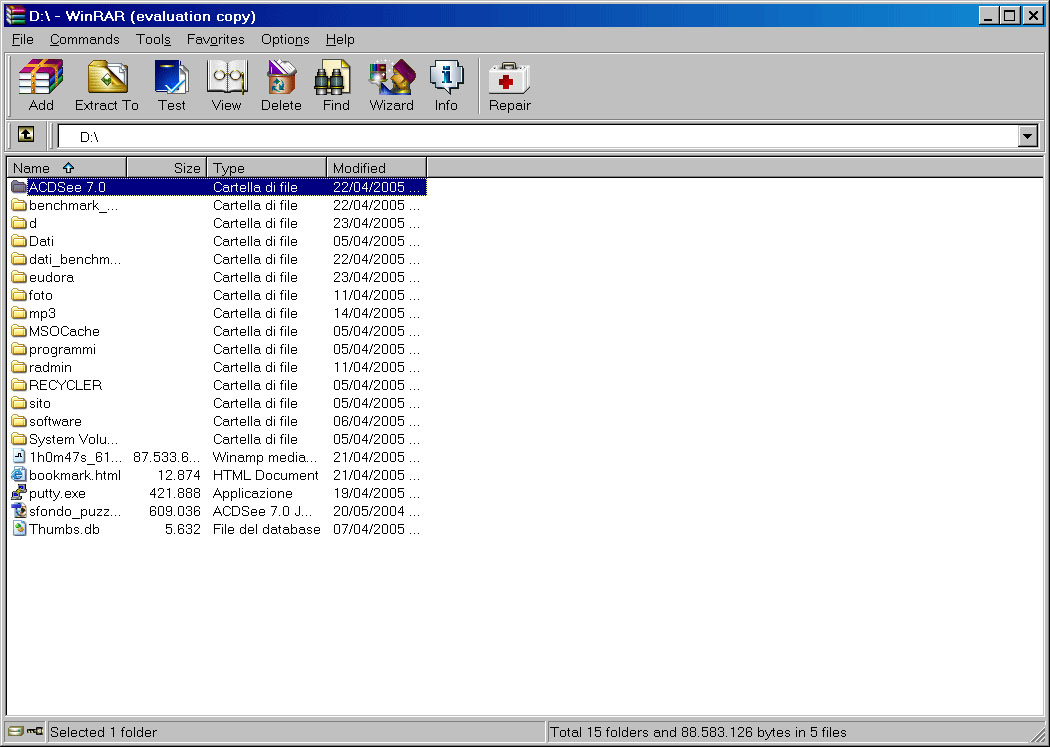Image resolution: width=1050 pixels, height=747 pixels.
Task: Click the 421.888 size value
Action: click(x=175, y=493)
